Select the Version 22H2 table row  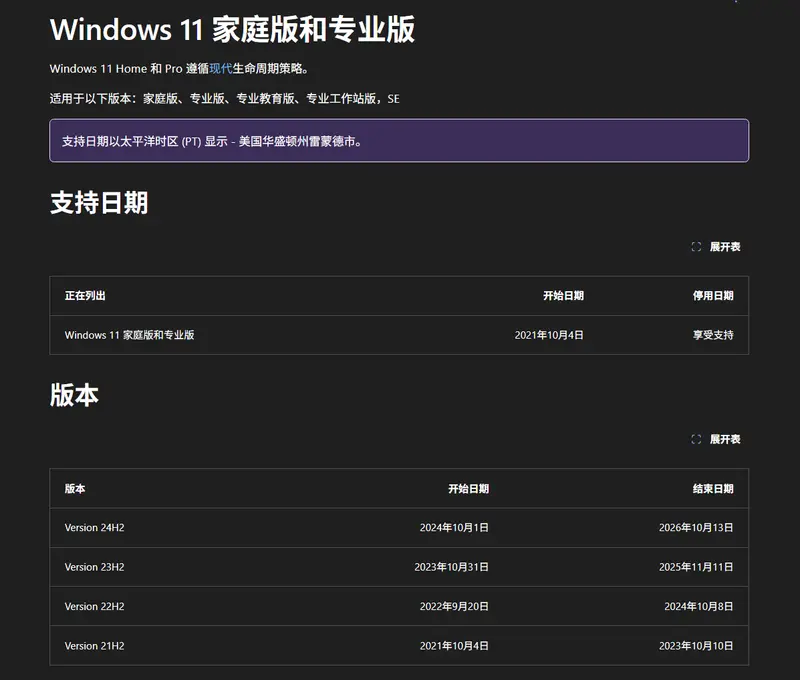[x=400, y=606]
